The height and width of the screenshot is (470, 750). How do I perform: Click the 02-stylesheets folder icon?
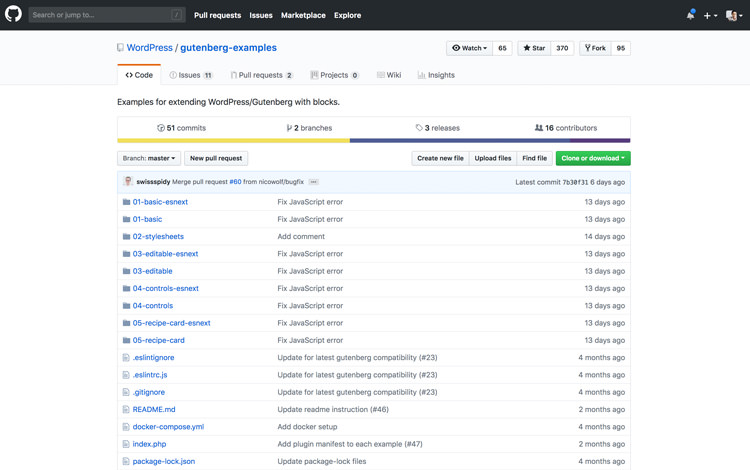tap(126, 237)
